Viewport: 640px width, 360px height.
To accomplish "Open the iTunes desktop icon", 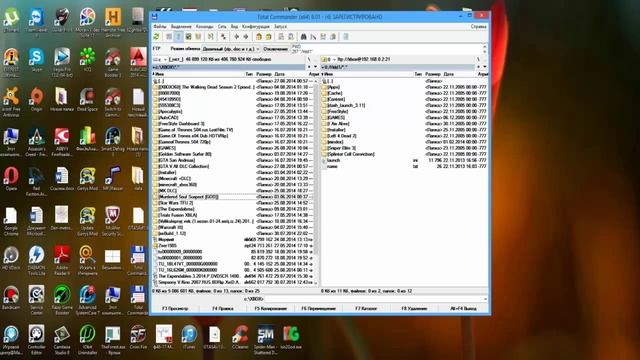I will point(189,337).
